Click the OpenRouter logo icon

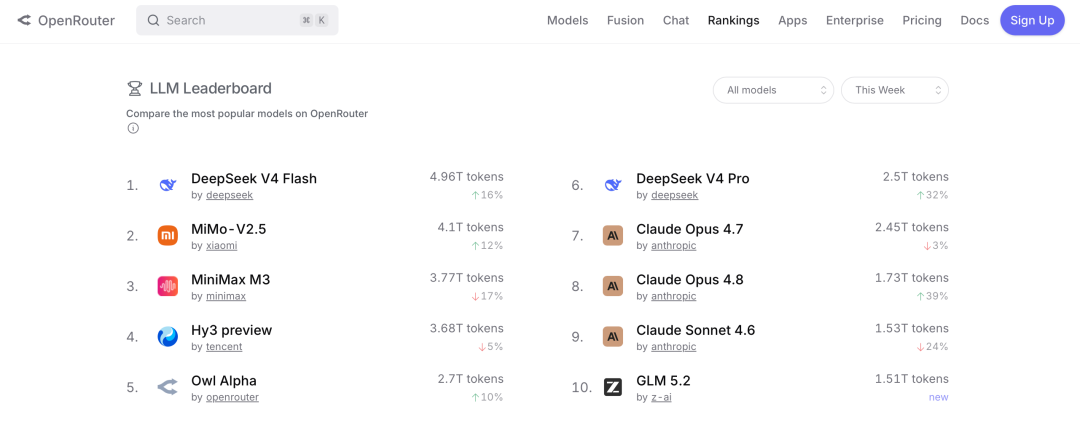25,21
